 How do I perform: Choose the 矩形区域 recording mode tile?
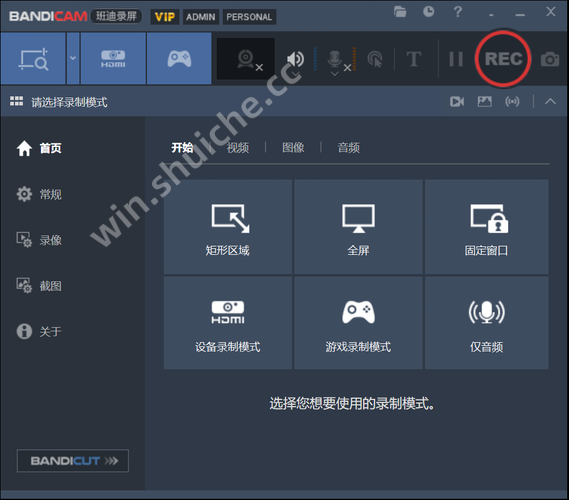tap(228, 227)
